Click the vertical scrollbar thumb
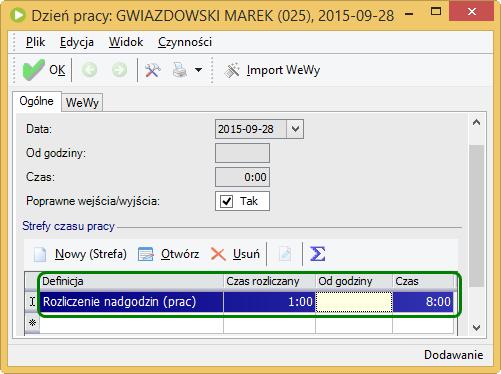 [477, 216]
